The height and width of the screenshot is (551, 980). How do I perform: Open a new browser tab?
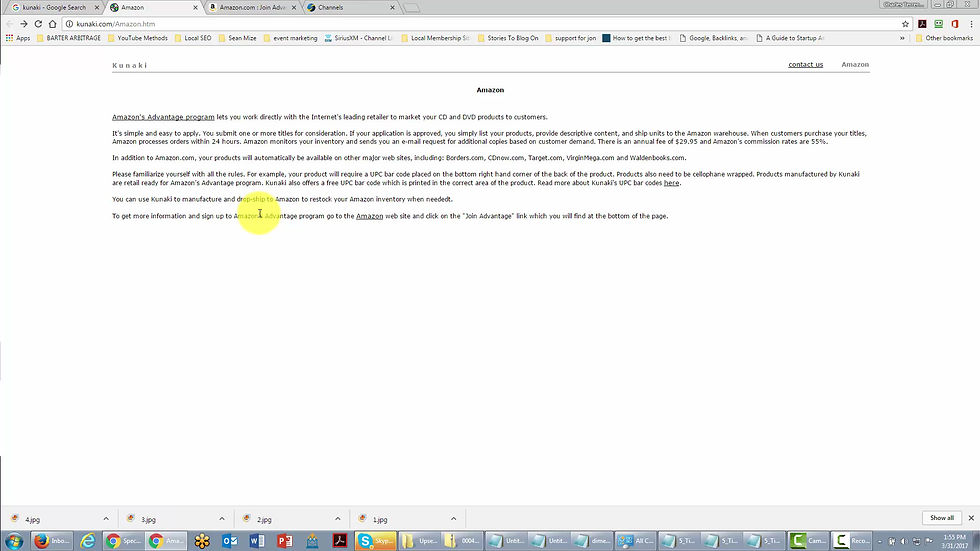(x=411, y=7)
